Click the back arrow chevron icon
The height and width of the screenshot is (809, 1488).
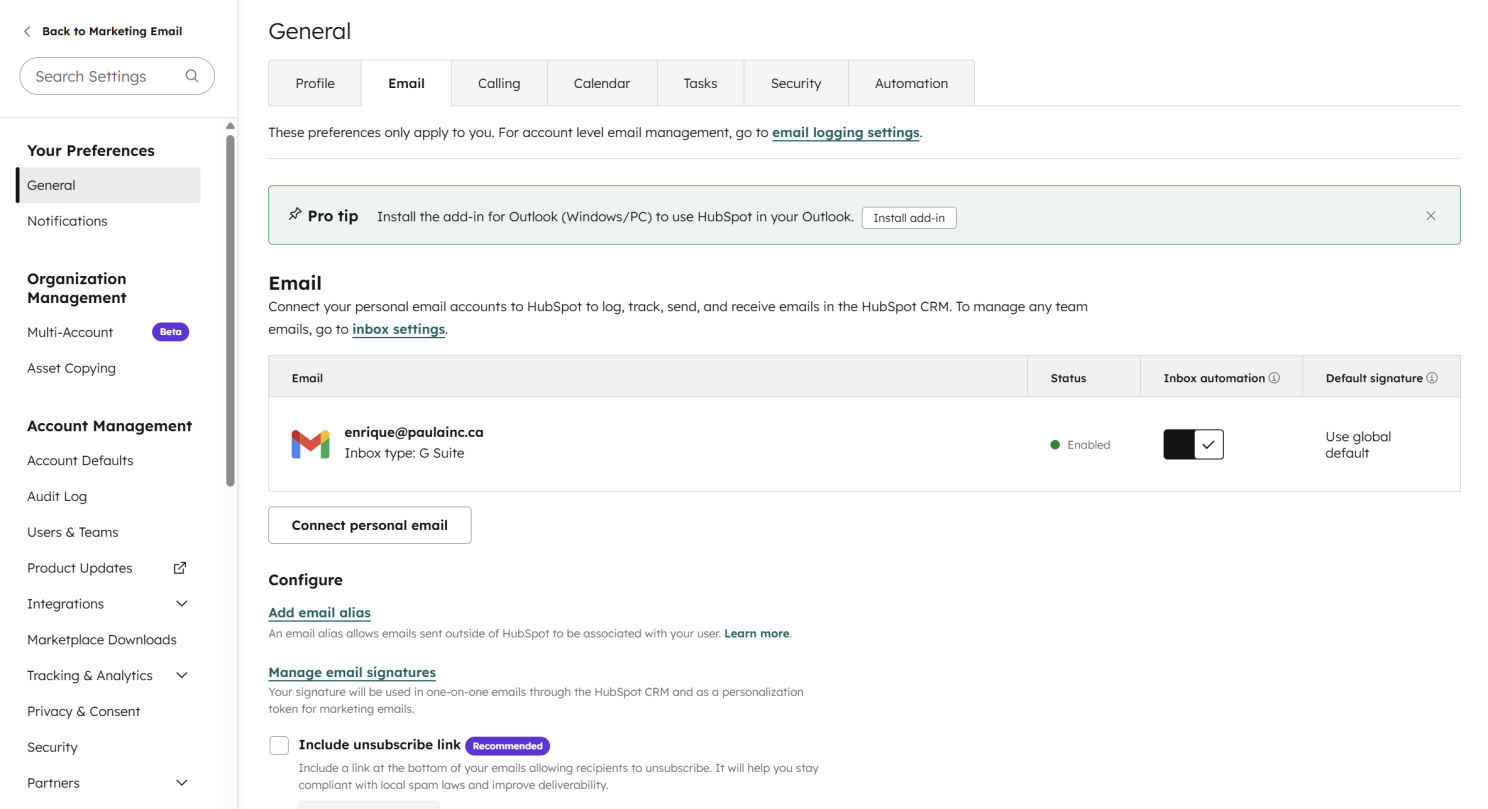click(x=27, y=31)
